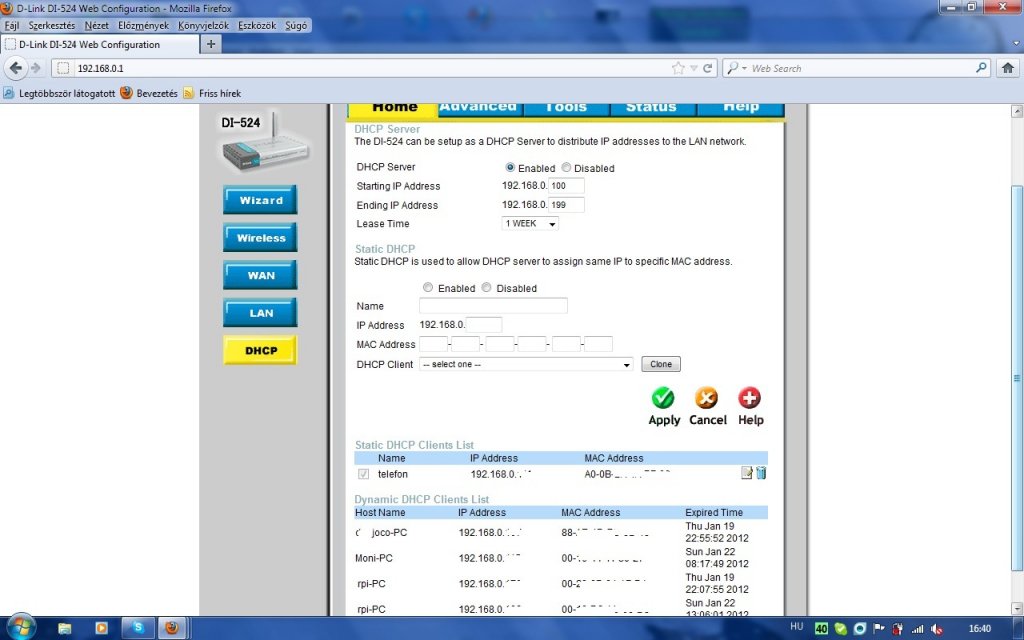Switch to the Help tab
The image size is (1024, 640).
741,109
